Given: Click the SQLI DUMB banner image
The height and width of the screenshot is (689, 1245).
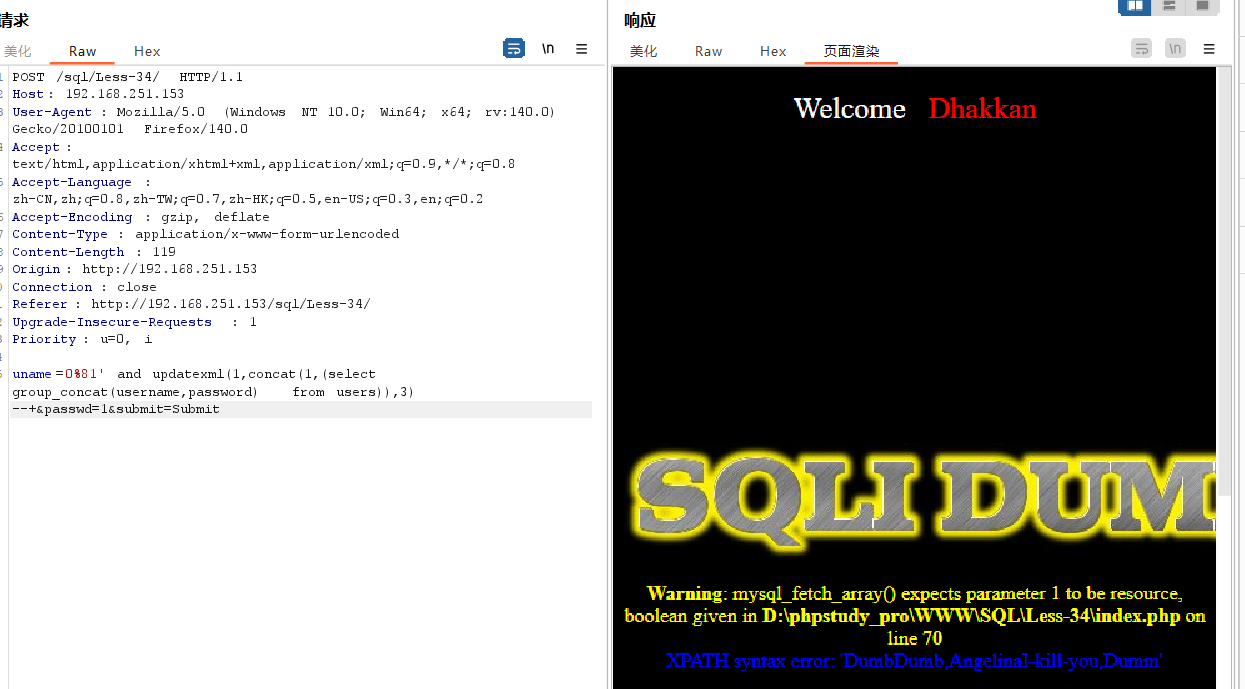Looking at the screenshot, I should point(925,500).
